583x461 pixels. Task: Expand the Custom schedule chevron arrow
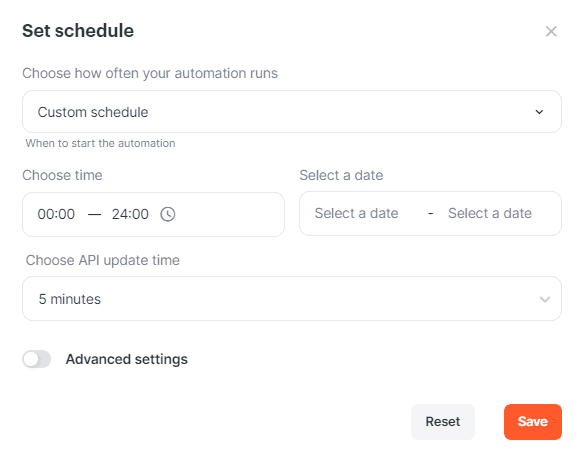click(539, 112)
